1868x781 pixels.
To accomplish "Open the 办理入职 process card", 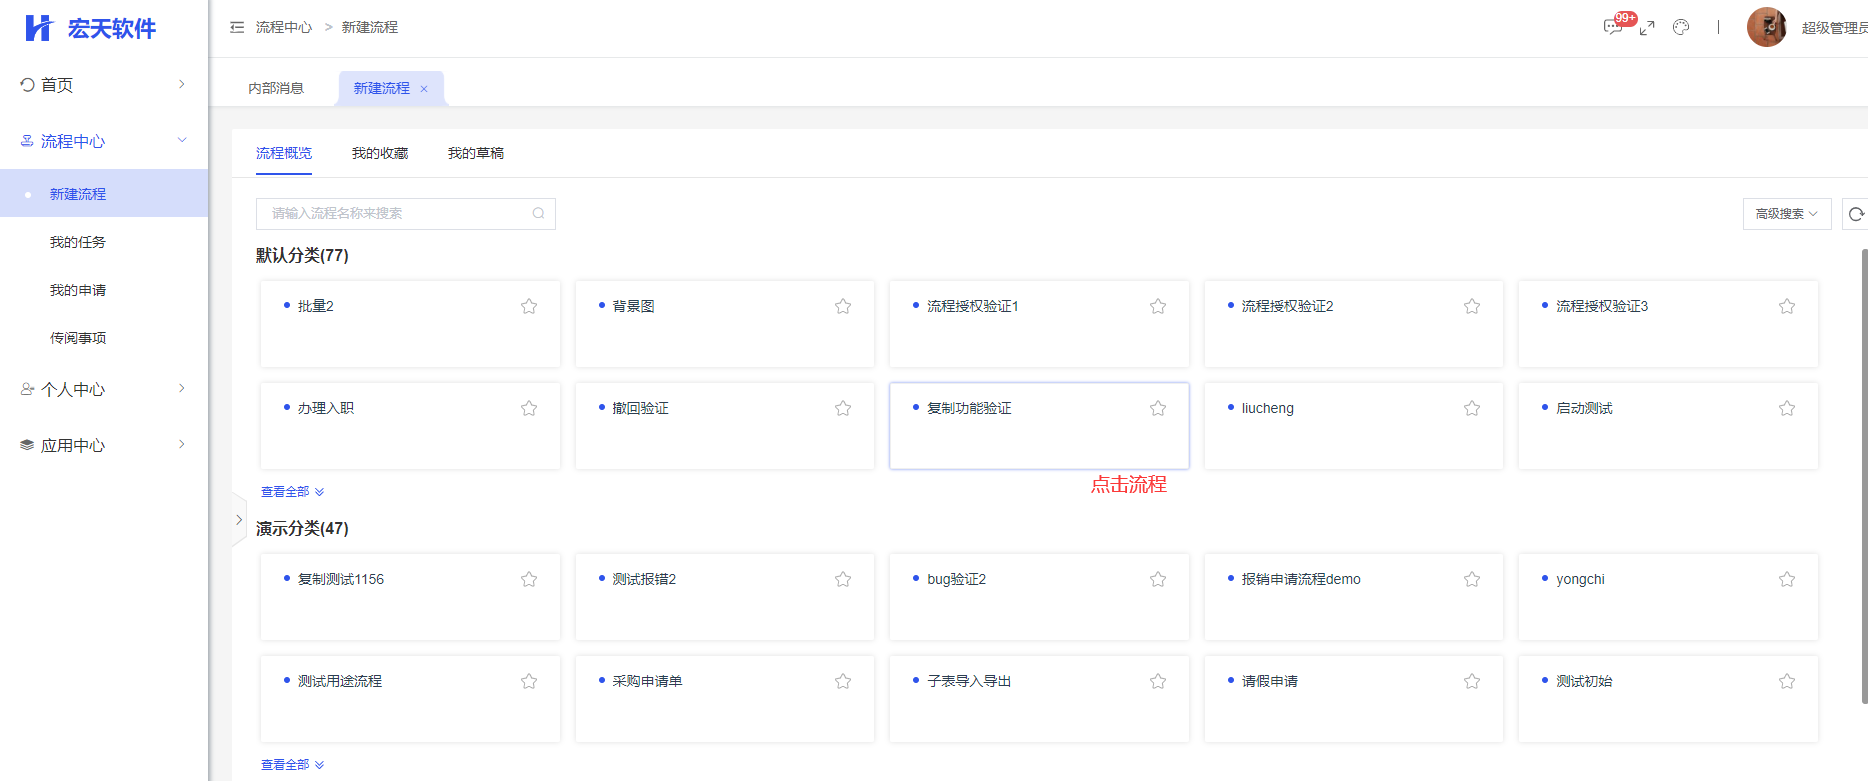I will 410,426.
